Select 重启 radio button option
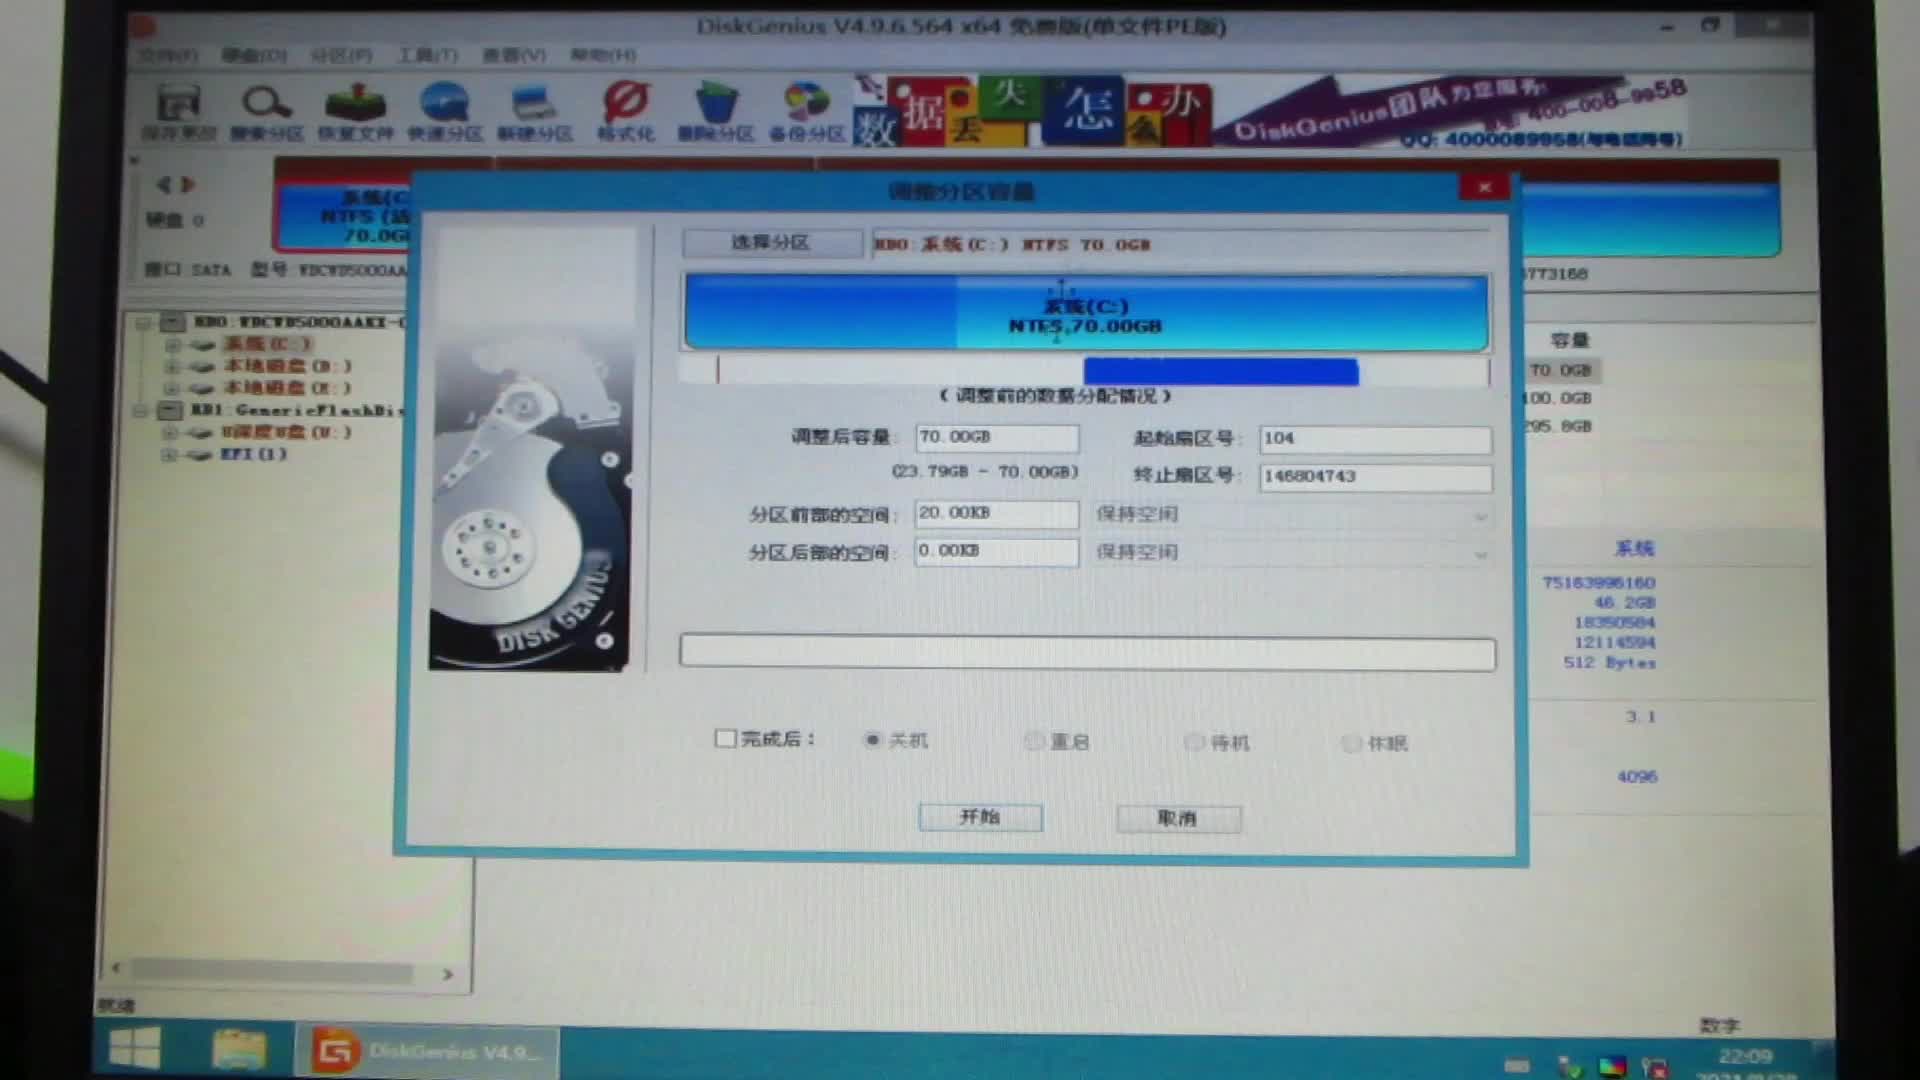The image size is (1920, 1080). tap(1035, 741)
